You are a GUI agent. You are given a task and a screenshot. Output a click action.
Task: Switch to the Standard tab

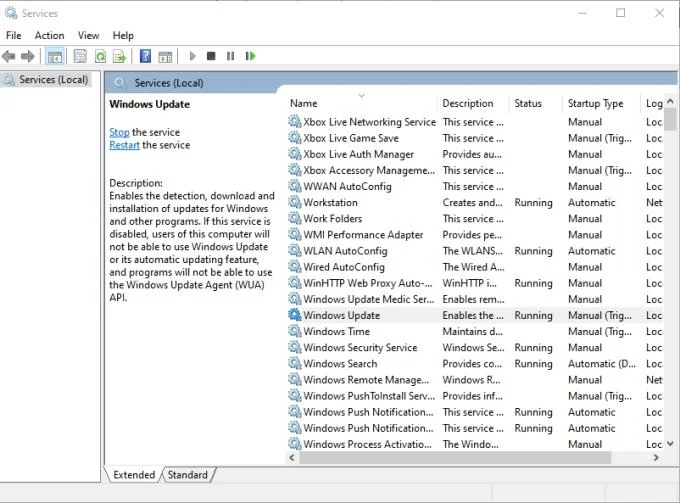(188, 475)
